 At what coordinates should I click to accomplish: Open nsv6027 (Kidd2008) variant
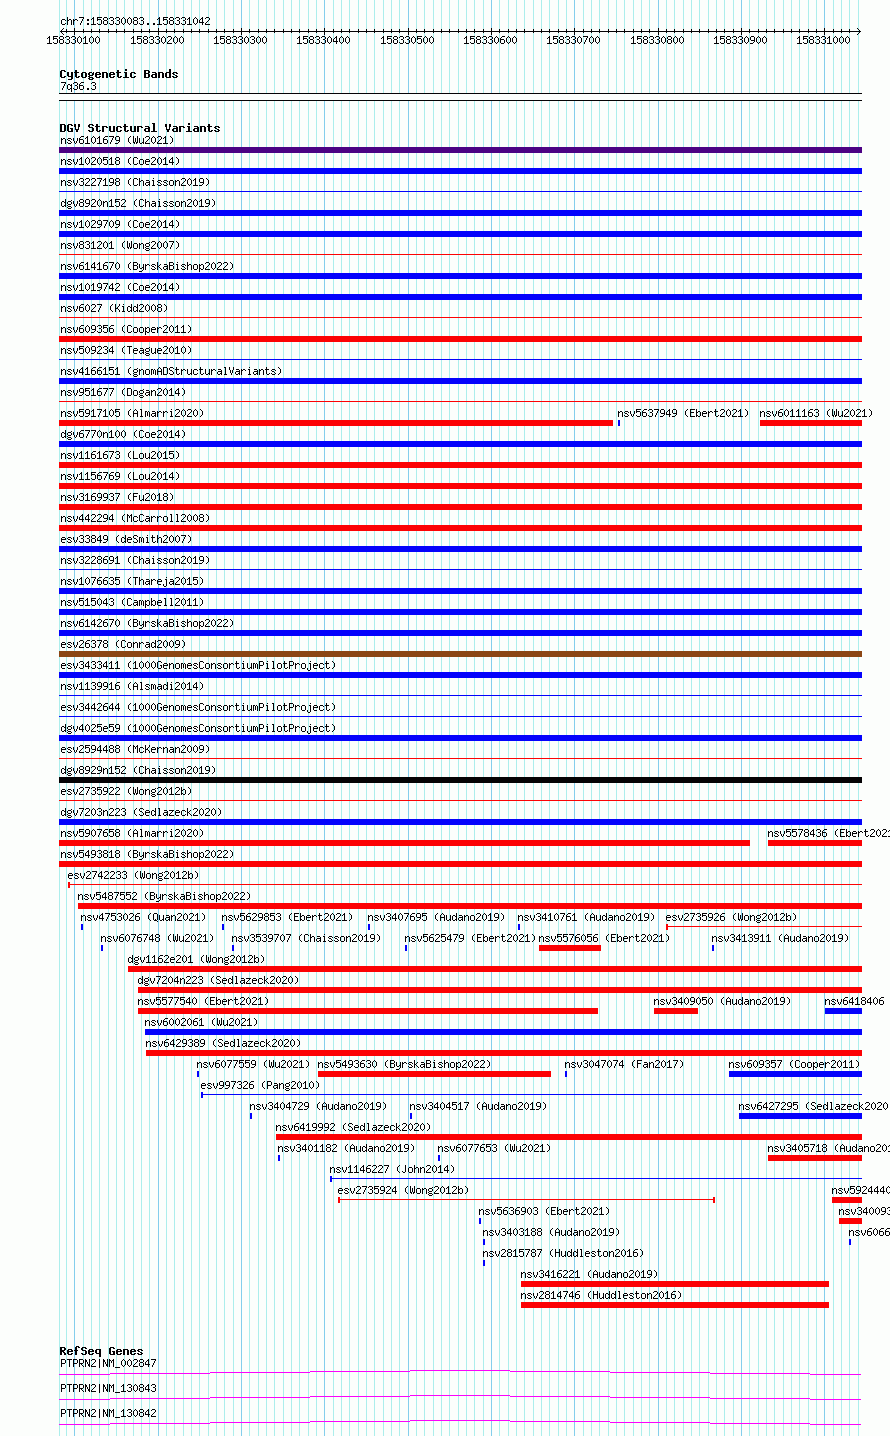click(x=114, y=308)
